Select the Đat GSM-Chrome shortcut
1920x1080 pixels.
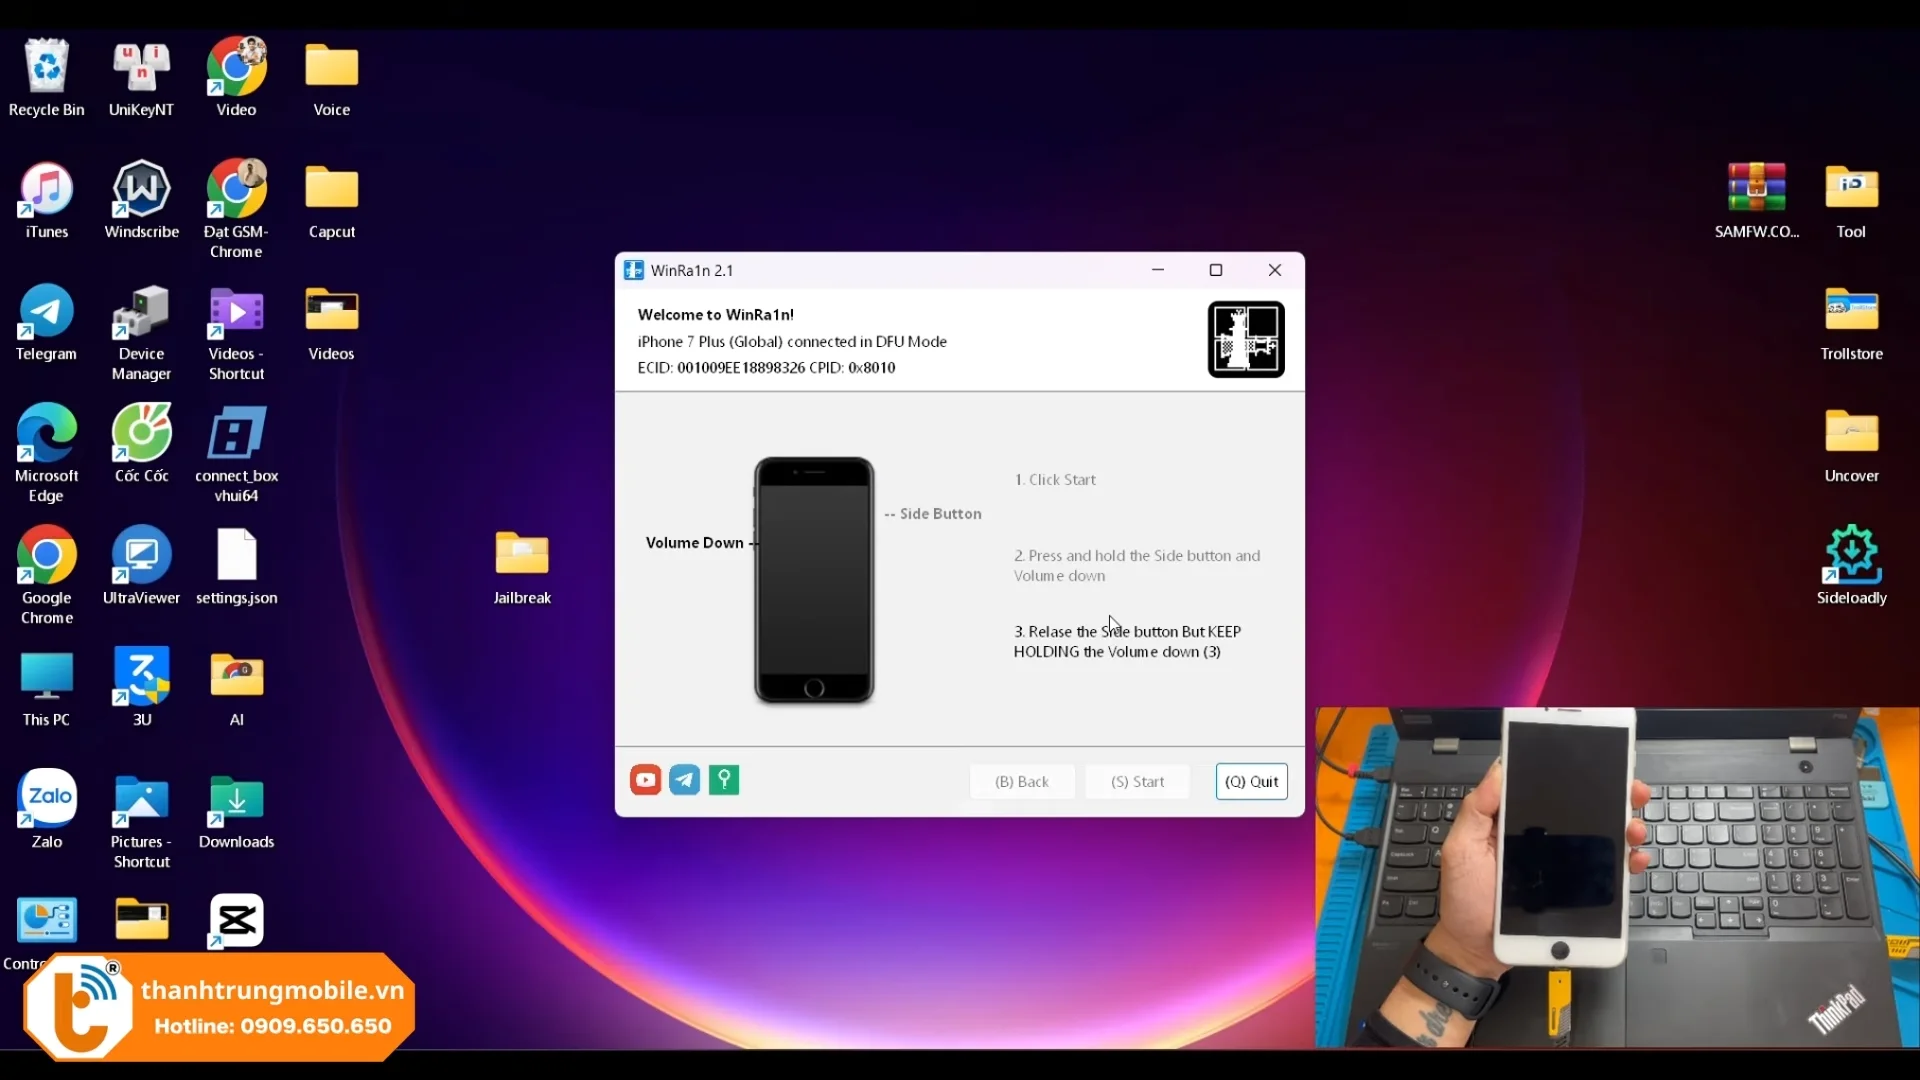tap(237, 210)
